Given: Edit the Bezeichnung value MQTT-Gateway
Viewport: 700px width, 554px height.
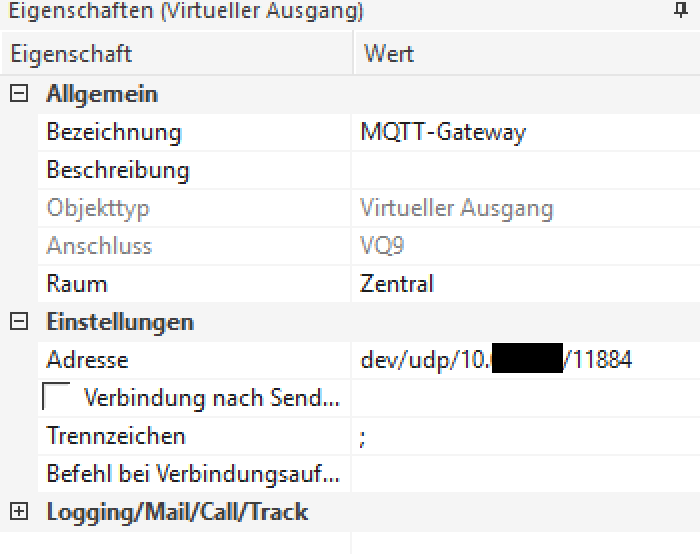Looking at the screenshot, I should click(x=443, y=132).
